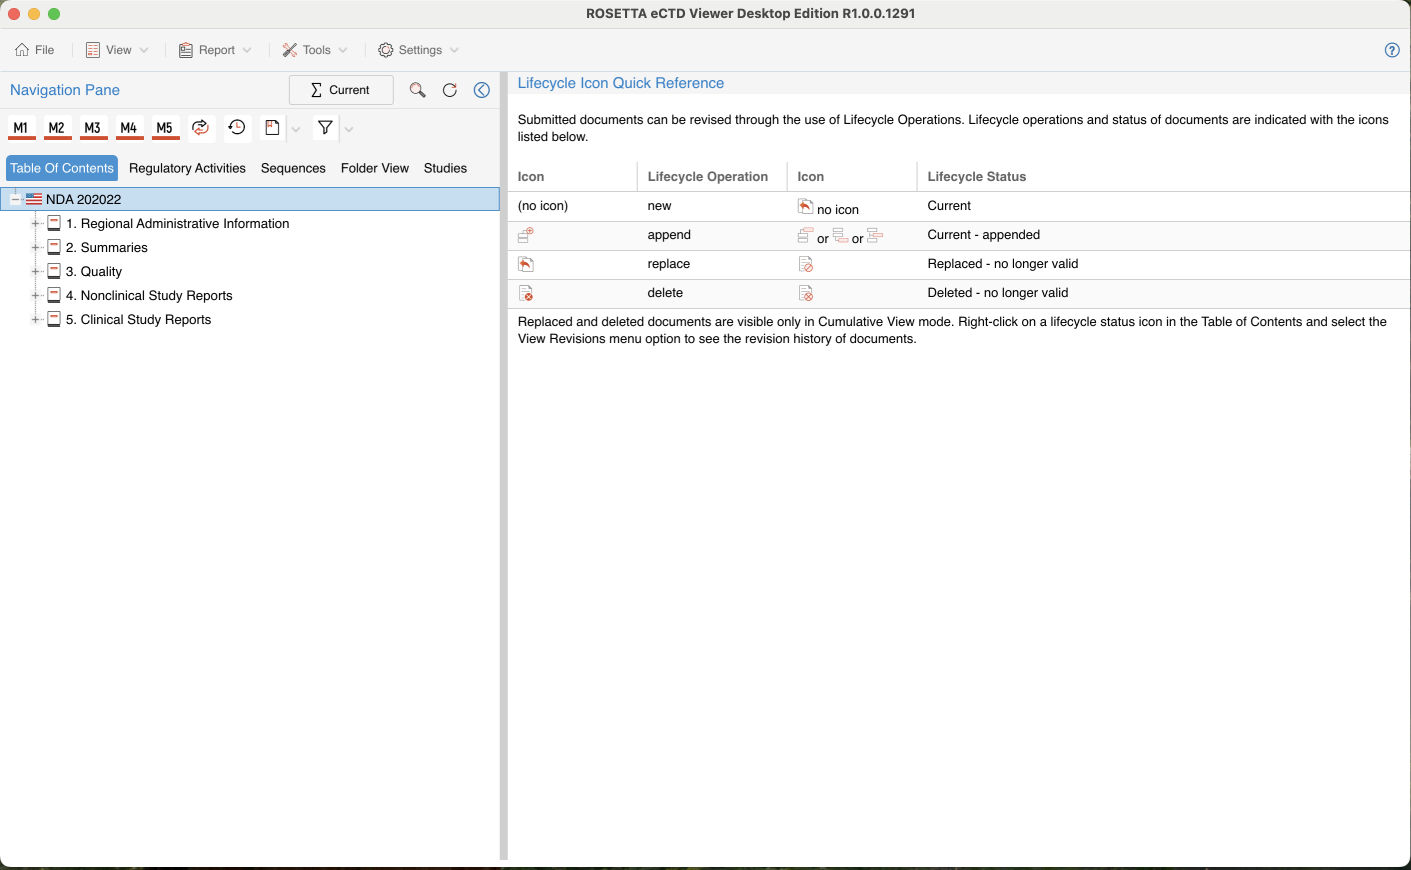Expand the 3. Quality tree node
1411x870 pixels.
pyautogui.click(x=35, y=272)
